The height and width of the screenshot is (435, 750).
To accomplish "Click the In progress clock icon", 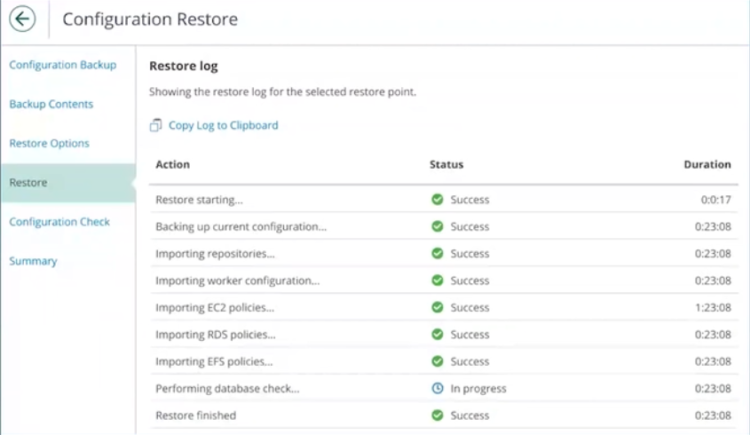I will pyautogui.click(x=437, y=388).
